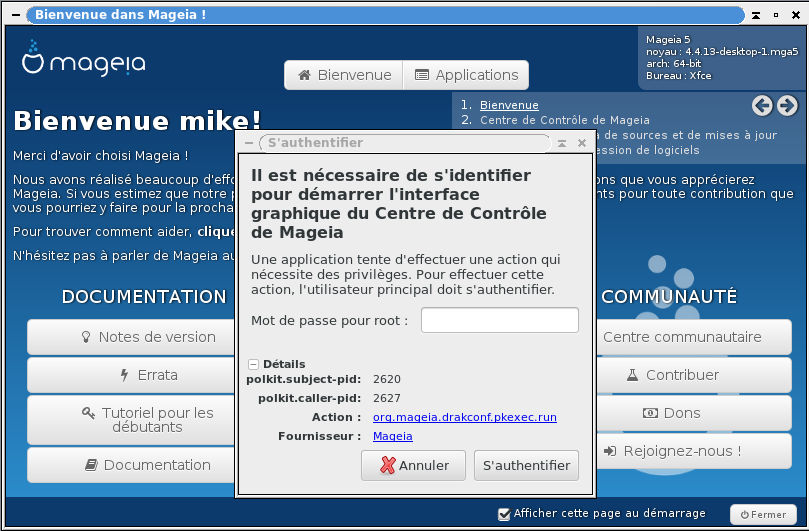Viewport: 809px width, 531px height.
Task: Open org.mageia.drakconf.pkexec.run action link
Action: click(464, 417)
